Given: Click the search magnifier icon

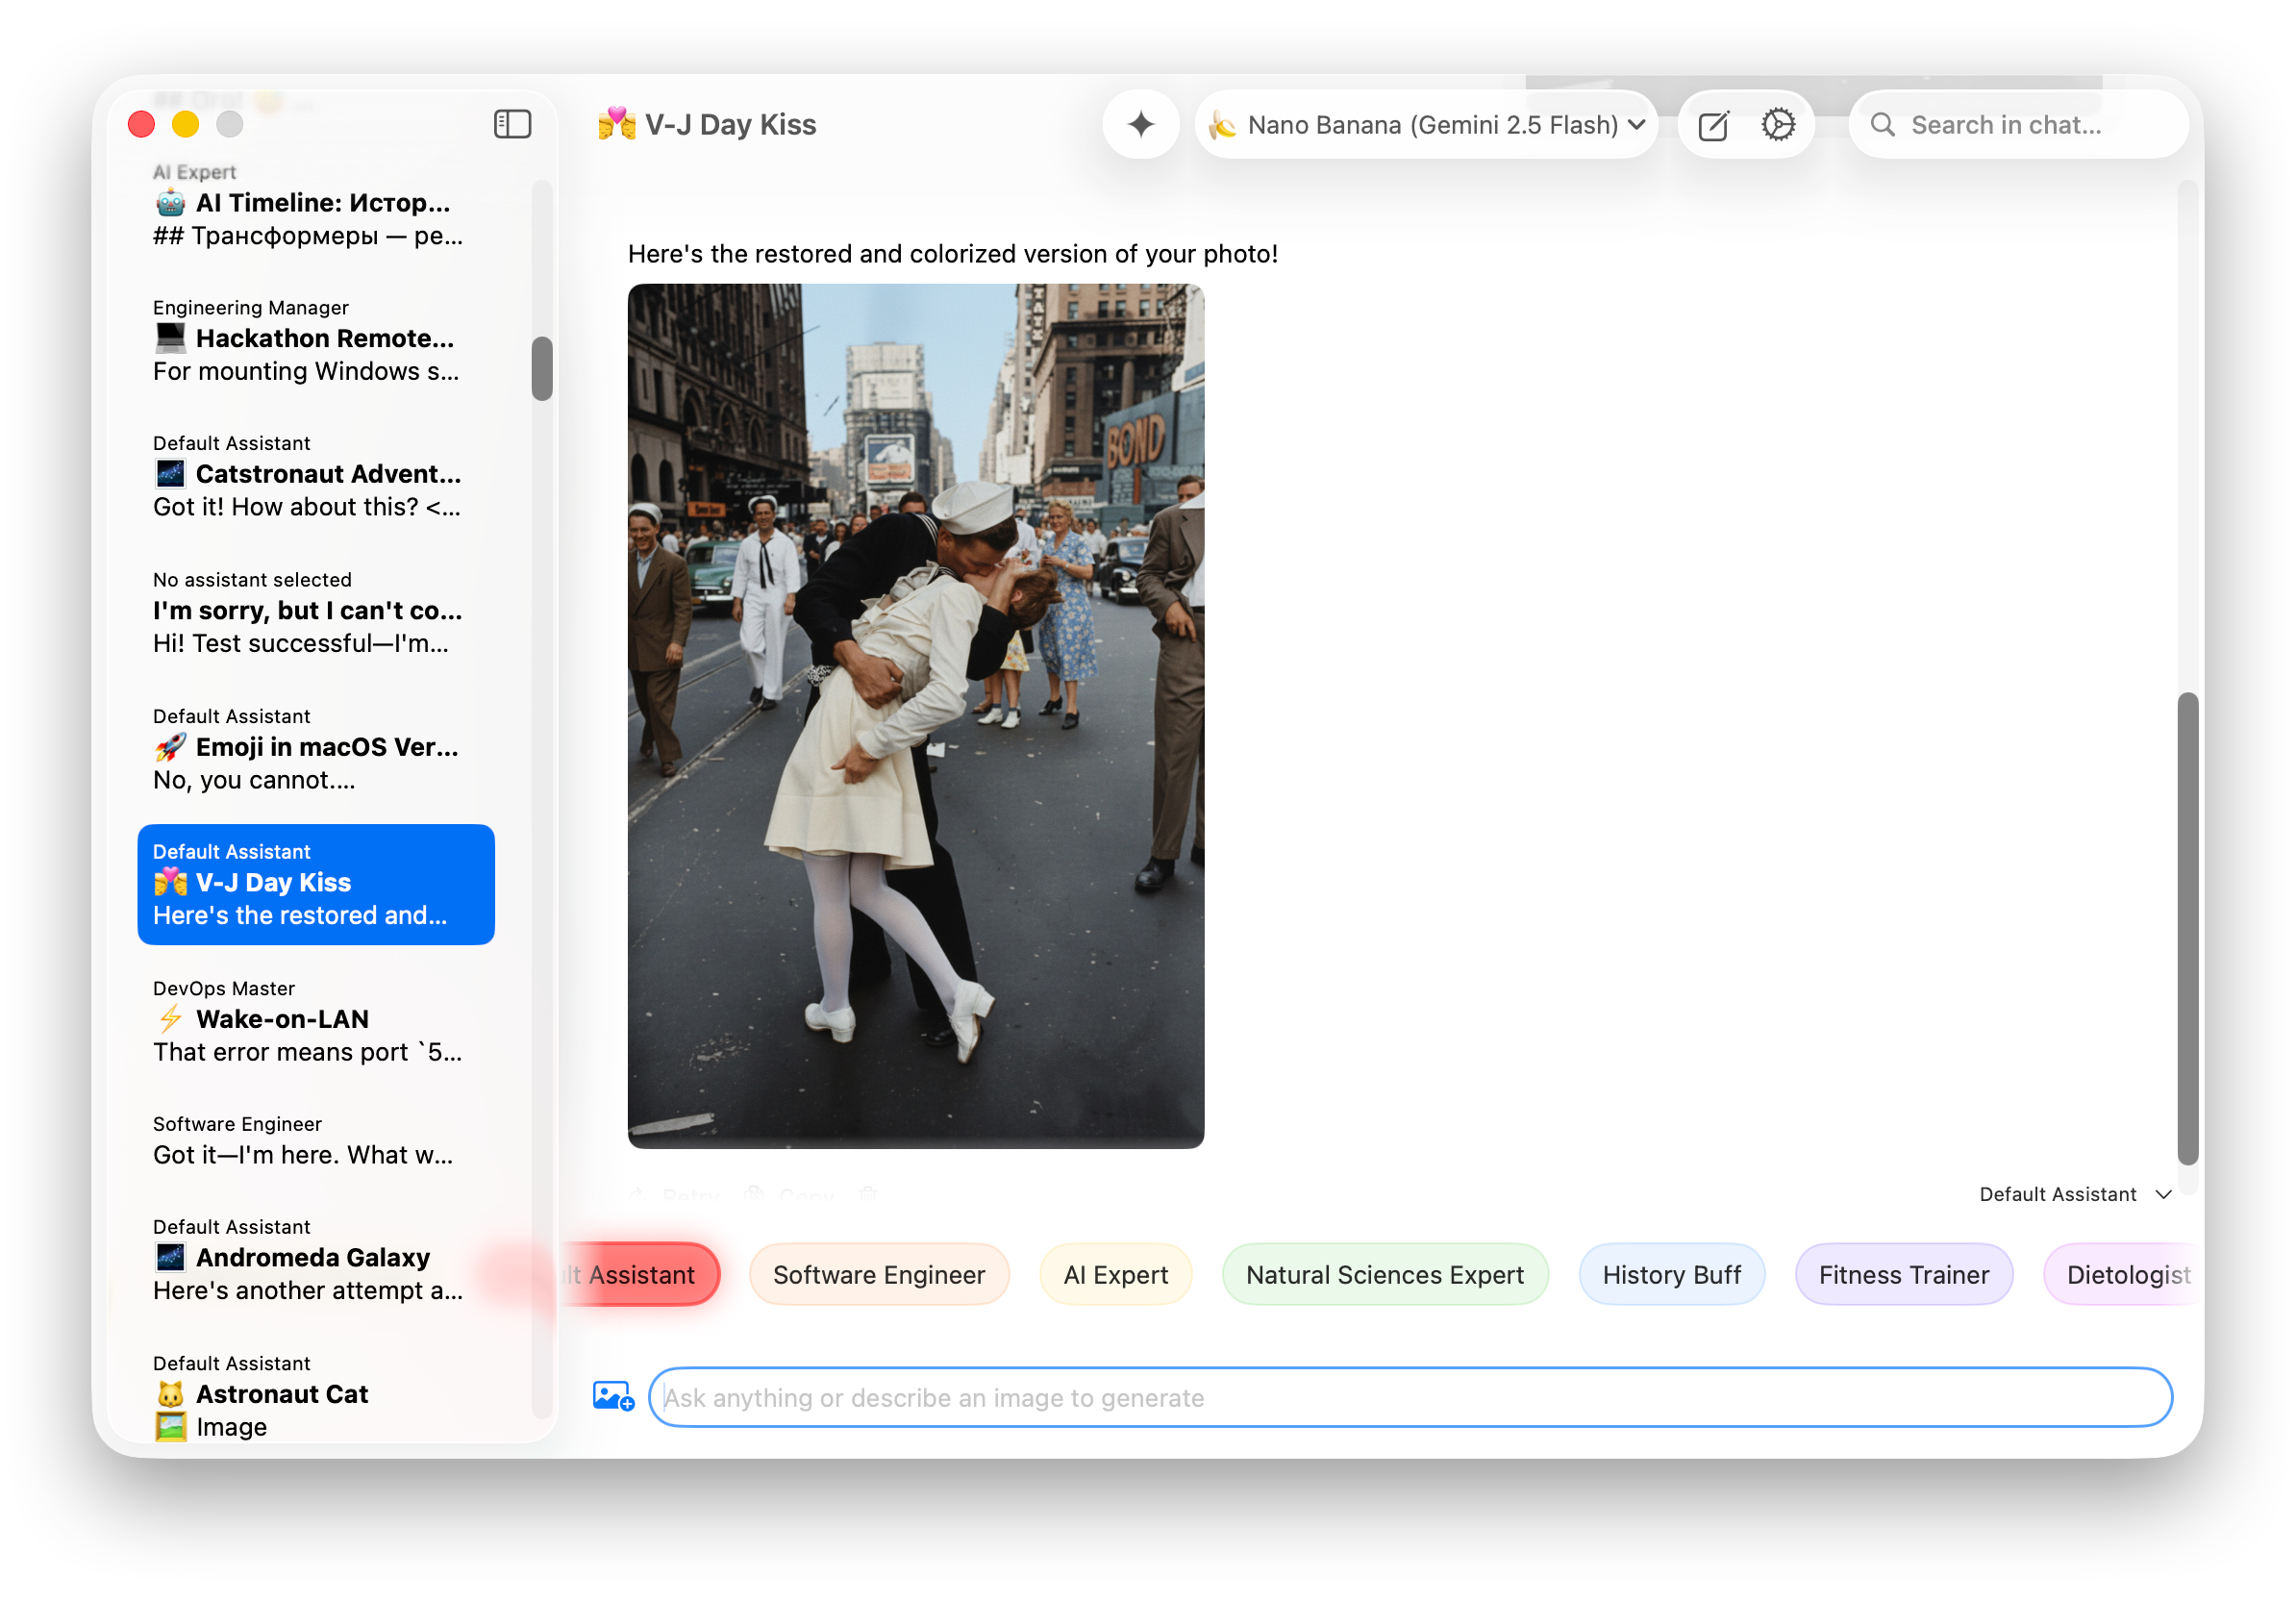Looking at the screenshot, I should click(1882, 125).
